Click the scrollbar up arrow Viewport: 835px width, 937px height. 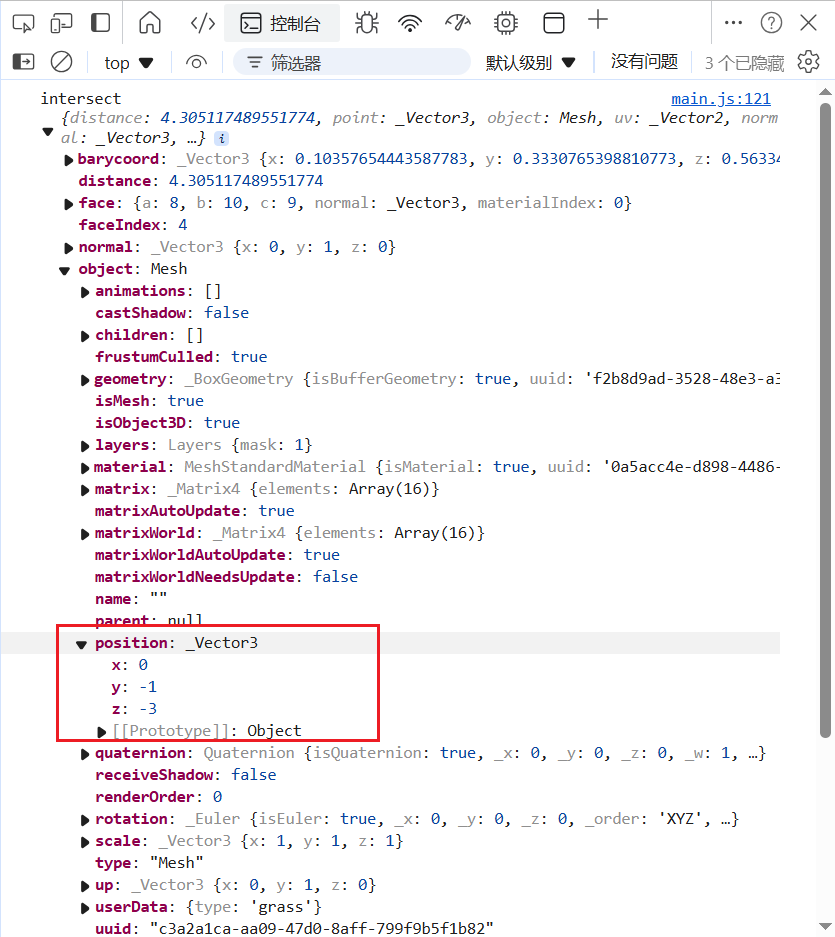[x=825, y=92]
